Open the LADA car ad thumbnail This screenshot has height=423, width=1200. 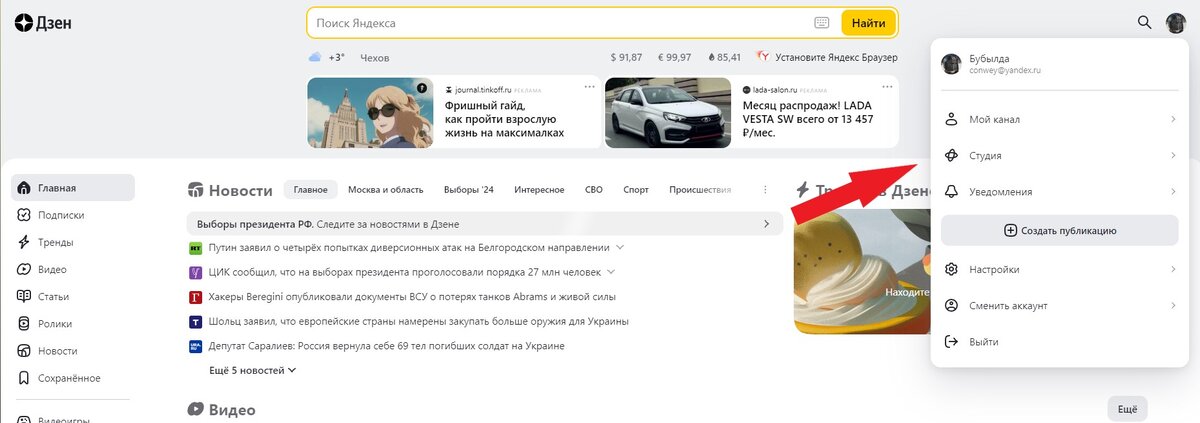coord(668,112)
